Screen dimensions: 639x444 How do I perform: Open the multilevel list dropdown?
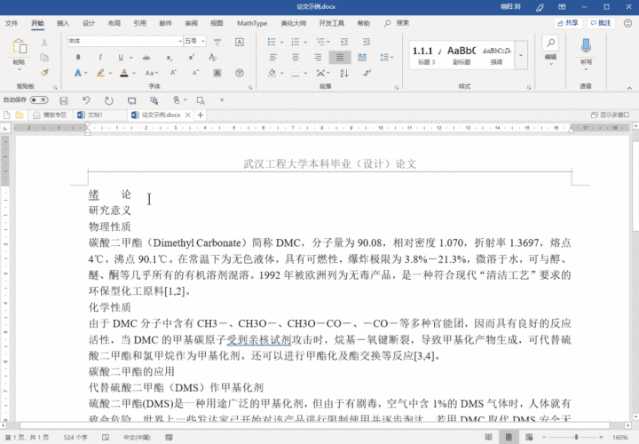[328, 42]
